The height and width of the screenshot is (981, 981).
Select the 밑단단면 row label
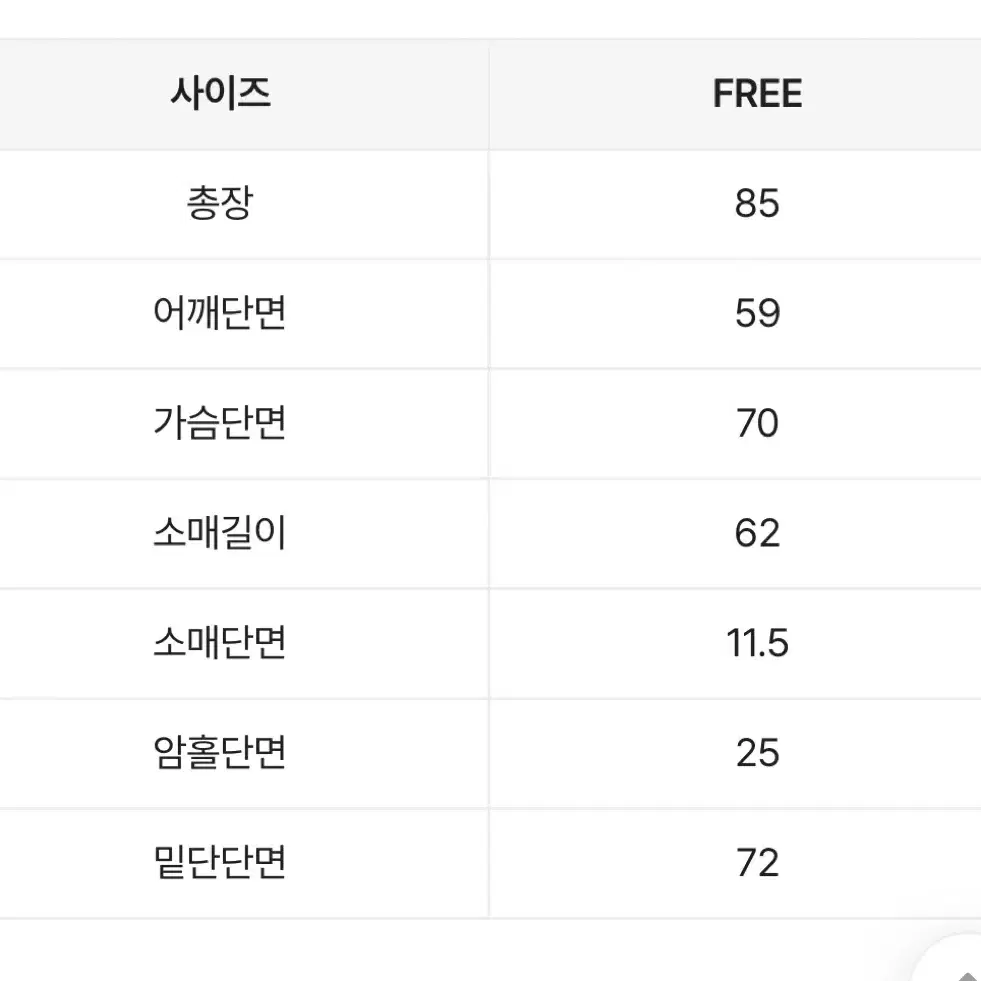tap(220, 862)
